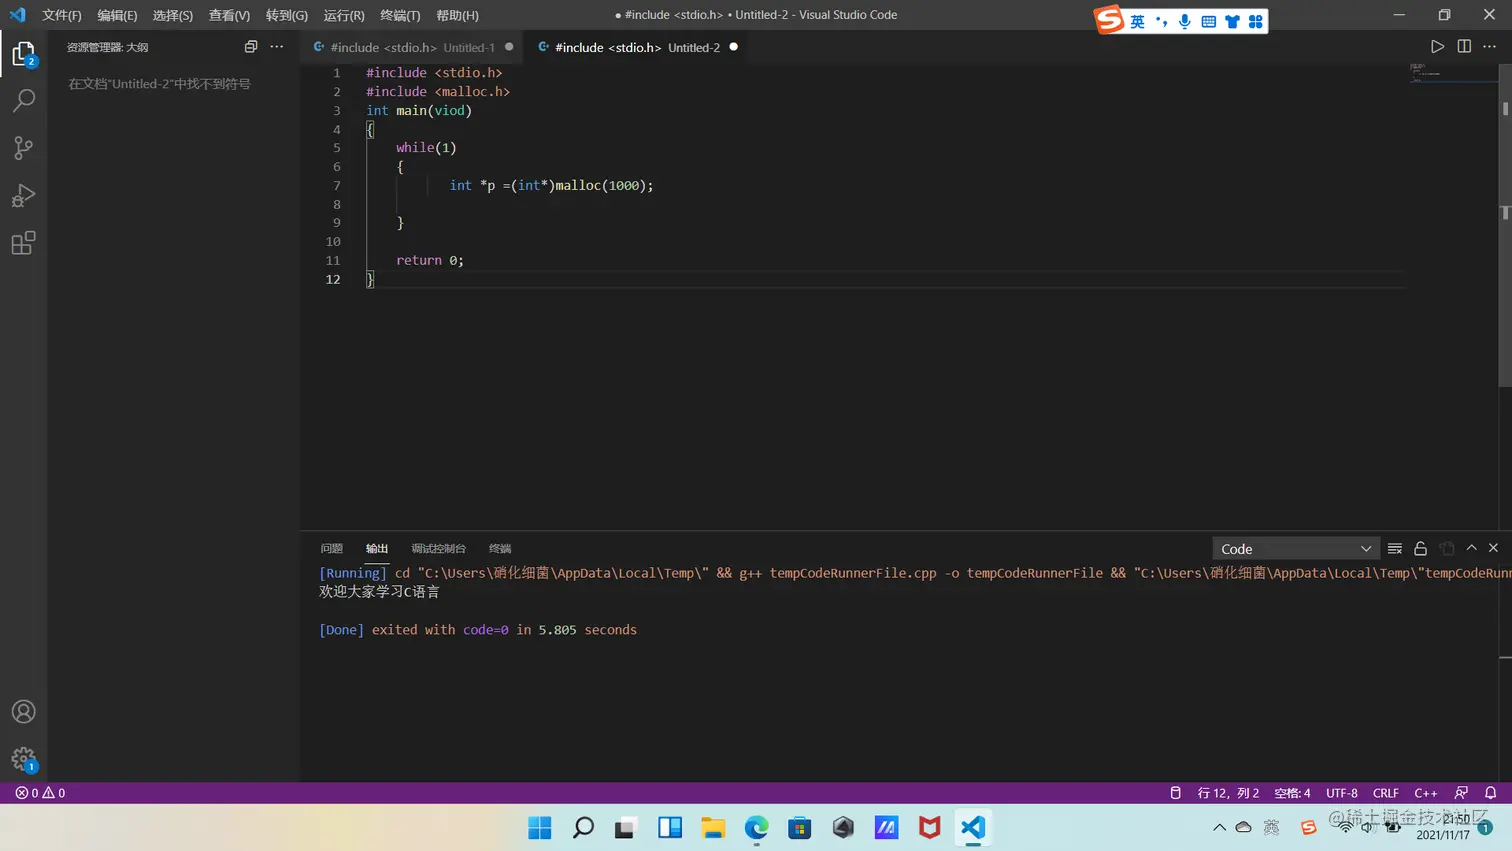Place cursor on the return 0; line

tap(430, 261)
